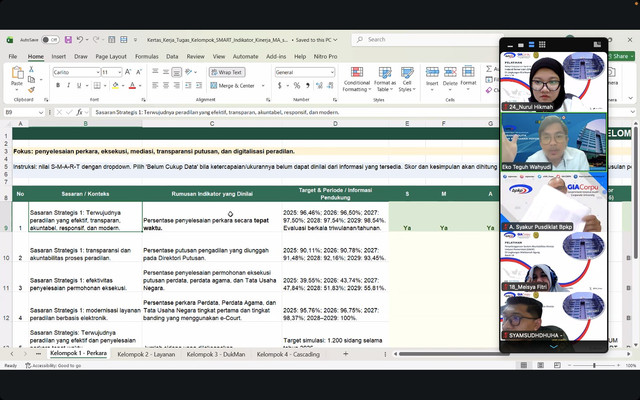
Task: Toggle Wrap Text for selected cell
Action: (x=227, y=72)
